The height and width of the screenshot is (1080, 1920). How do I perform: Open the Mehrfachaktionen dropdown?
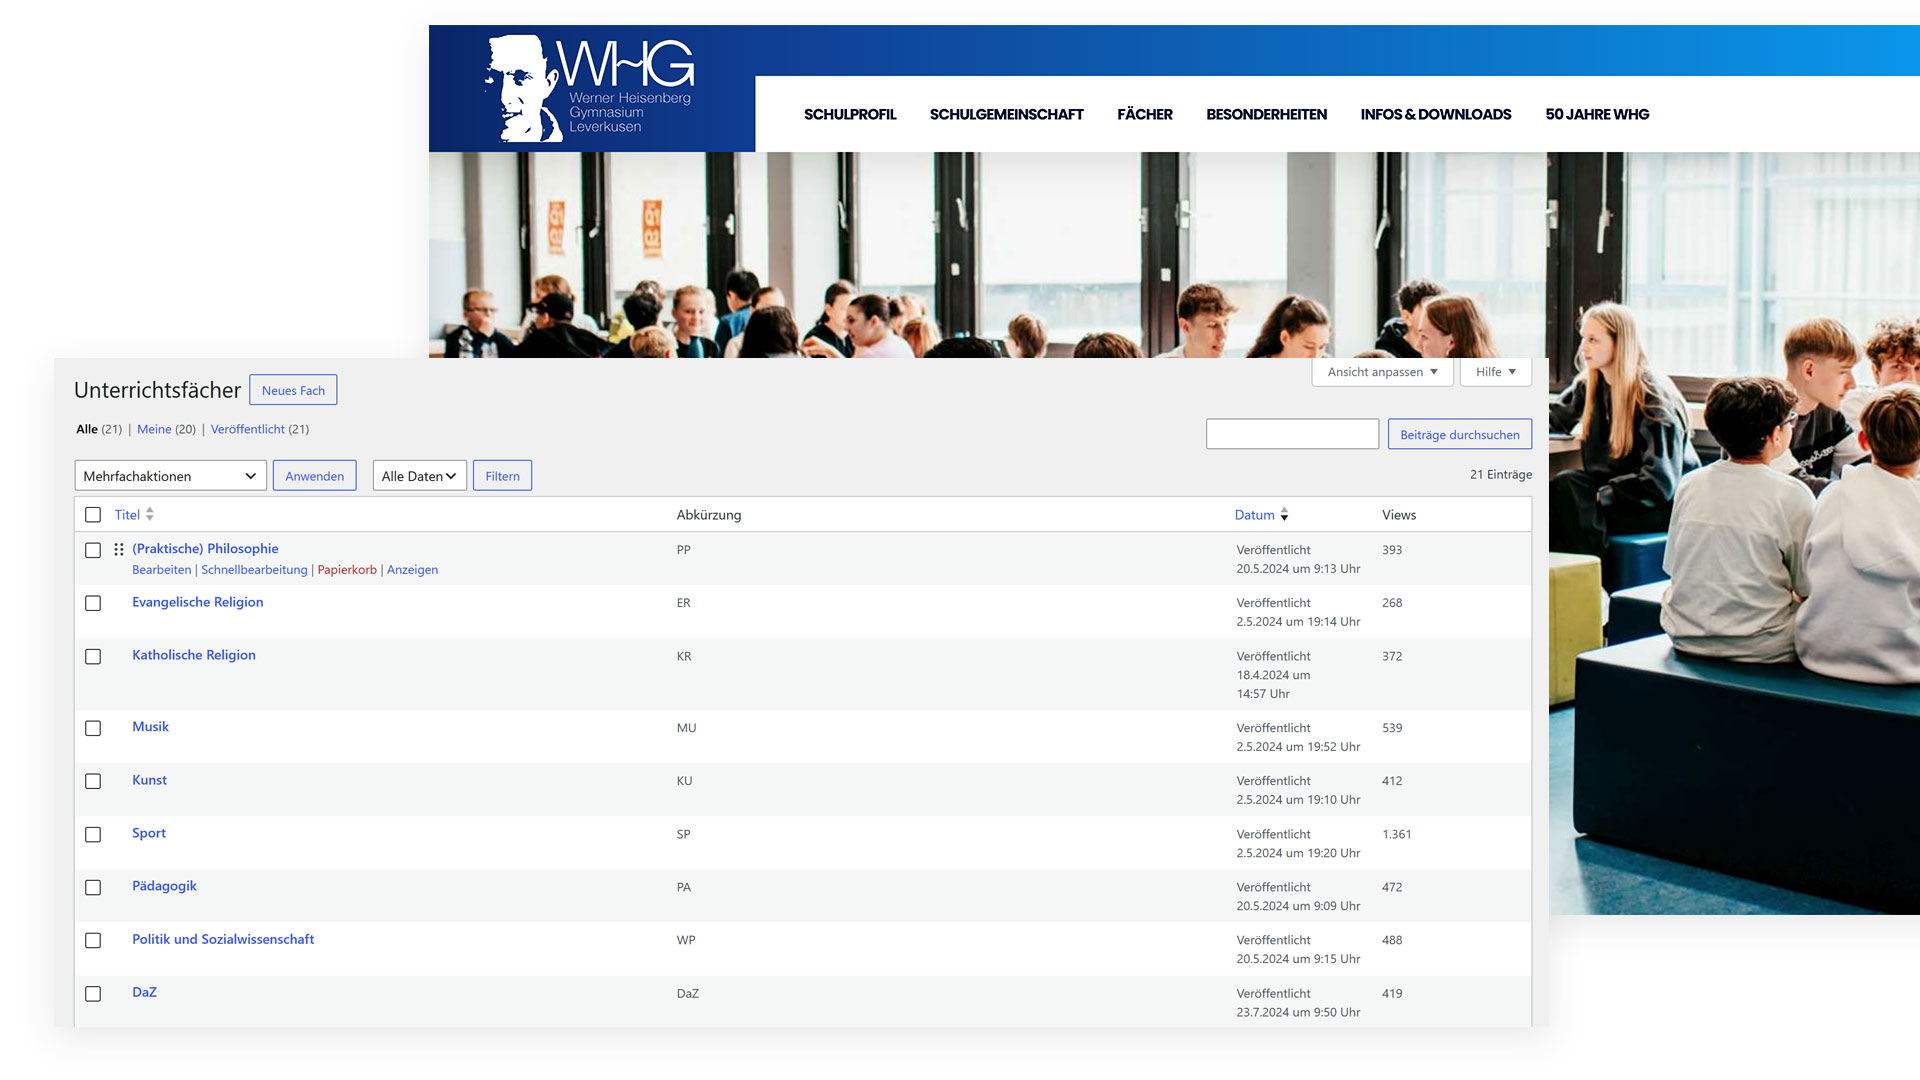point(171,476)
